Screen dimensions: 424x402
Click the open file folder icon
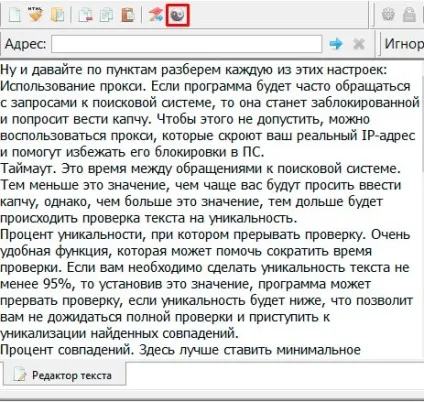[x=57, y=15]
